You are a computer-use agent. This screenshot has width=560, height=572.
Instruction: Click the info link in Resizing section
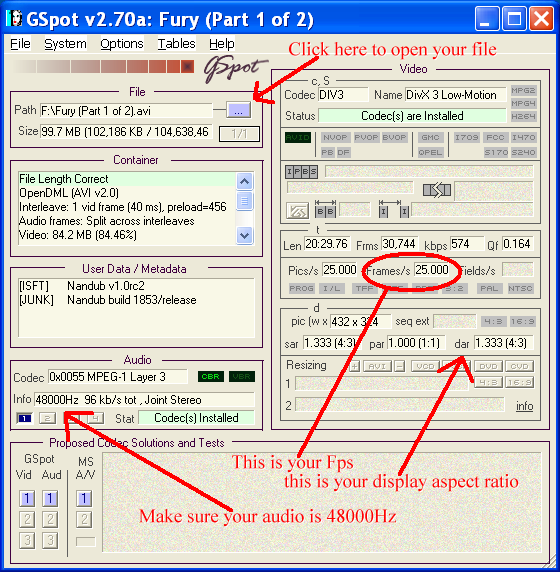point(524,406)
